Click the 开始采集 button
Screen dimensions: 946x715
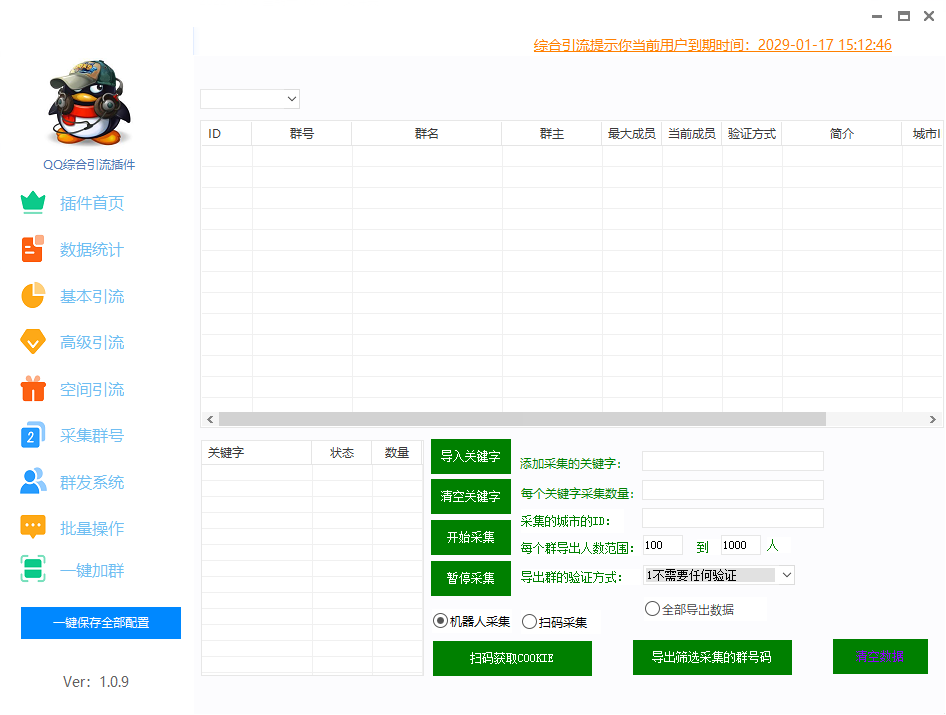coord(470,537)
